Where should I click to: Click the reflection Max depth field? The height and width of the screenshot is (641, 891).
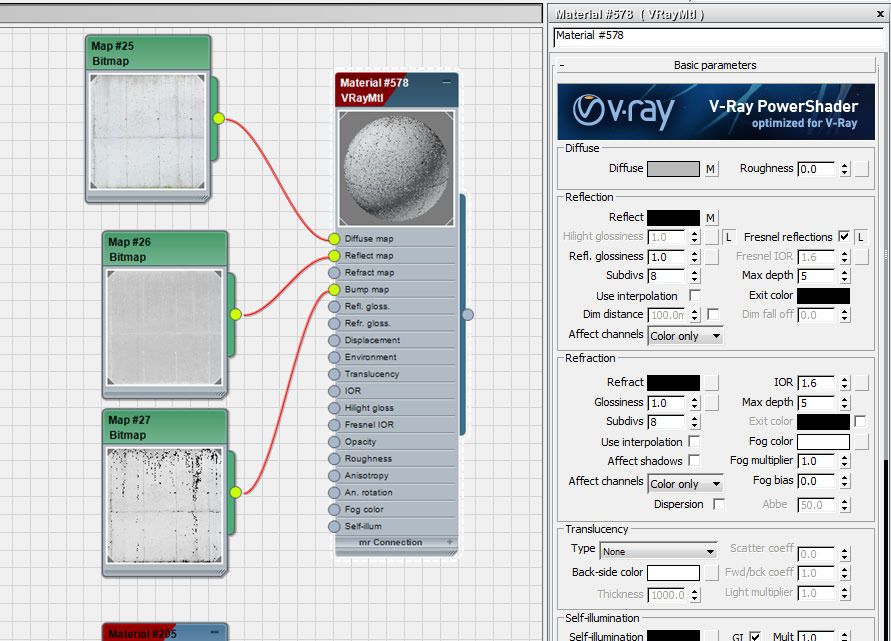[x=817, y=276]
